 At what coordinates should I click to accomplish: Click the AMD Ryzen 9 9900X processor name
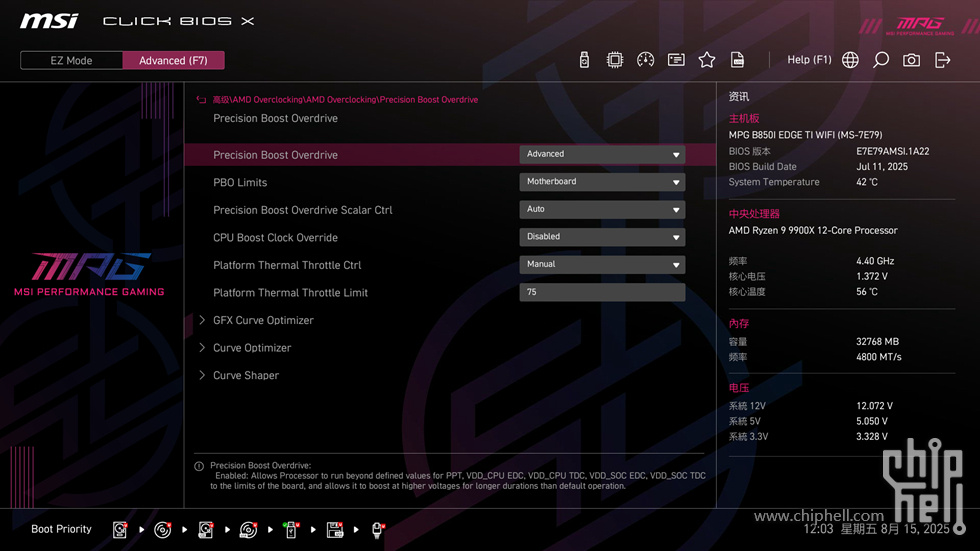[x=812, y=231]
